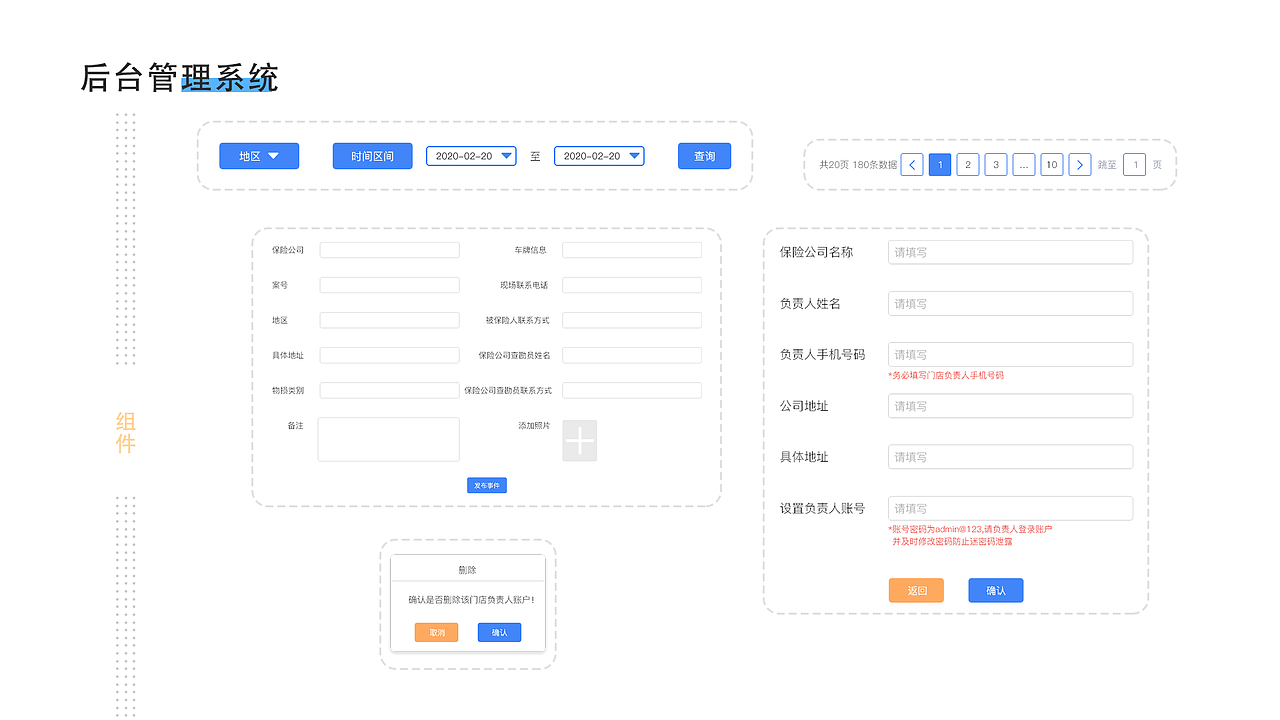Click the previous page arrow icon
The image size is (1280, 720).
(x=911, y=163)
